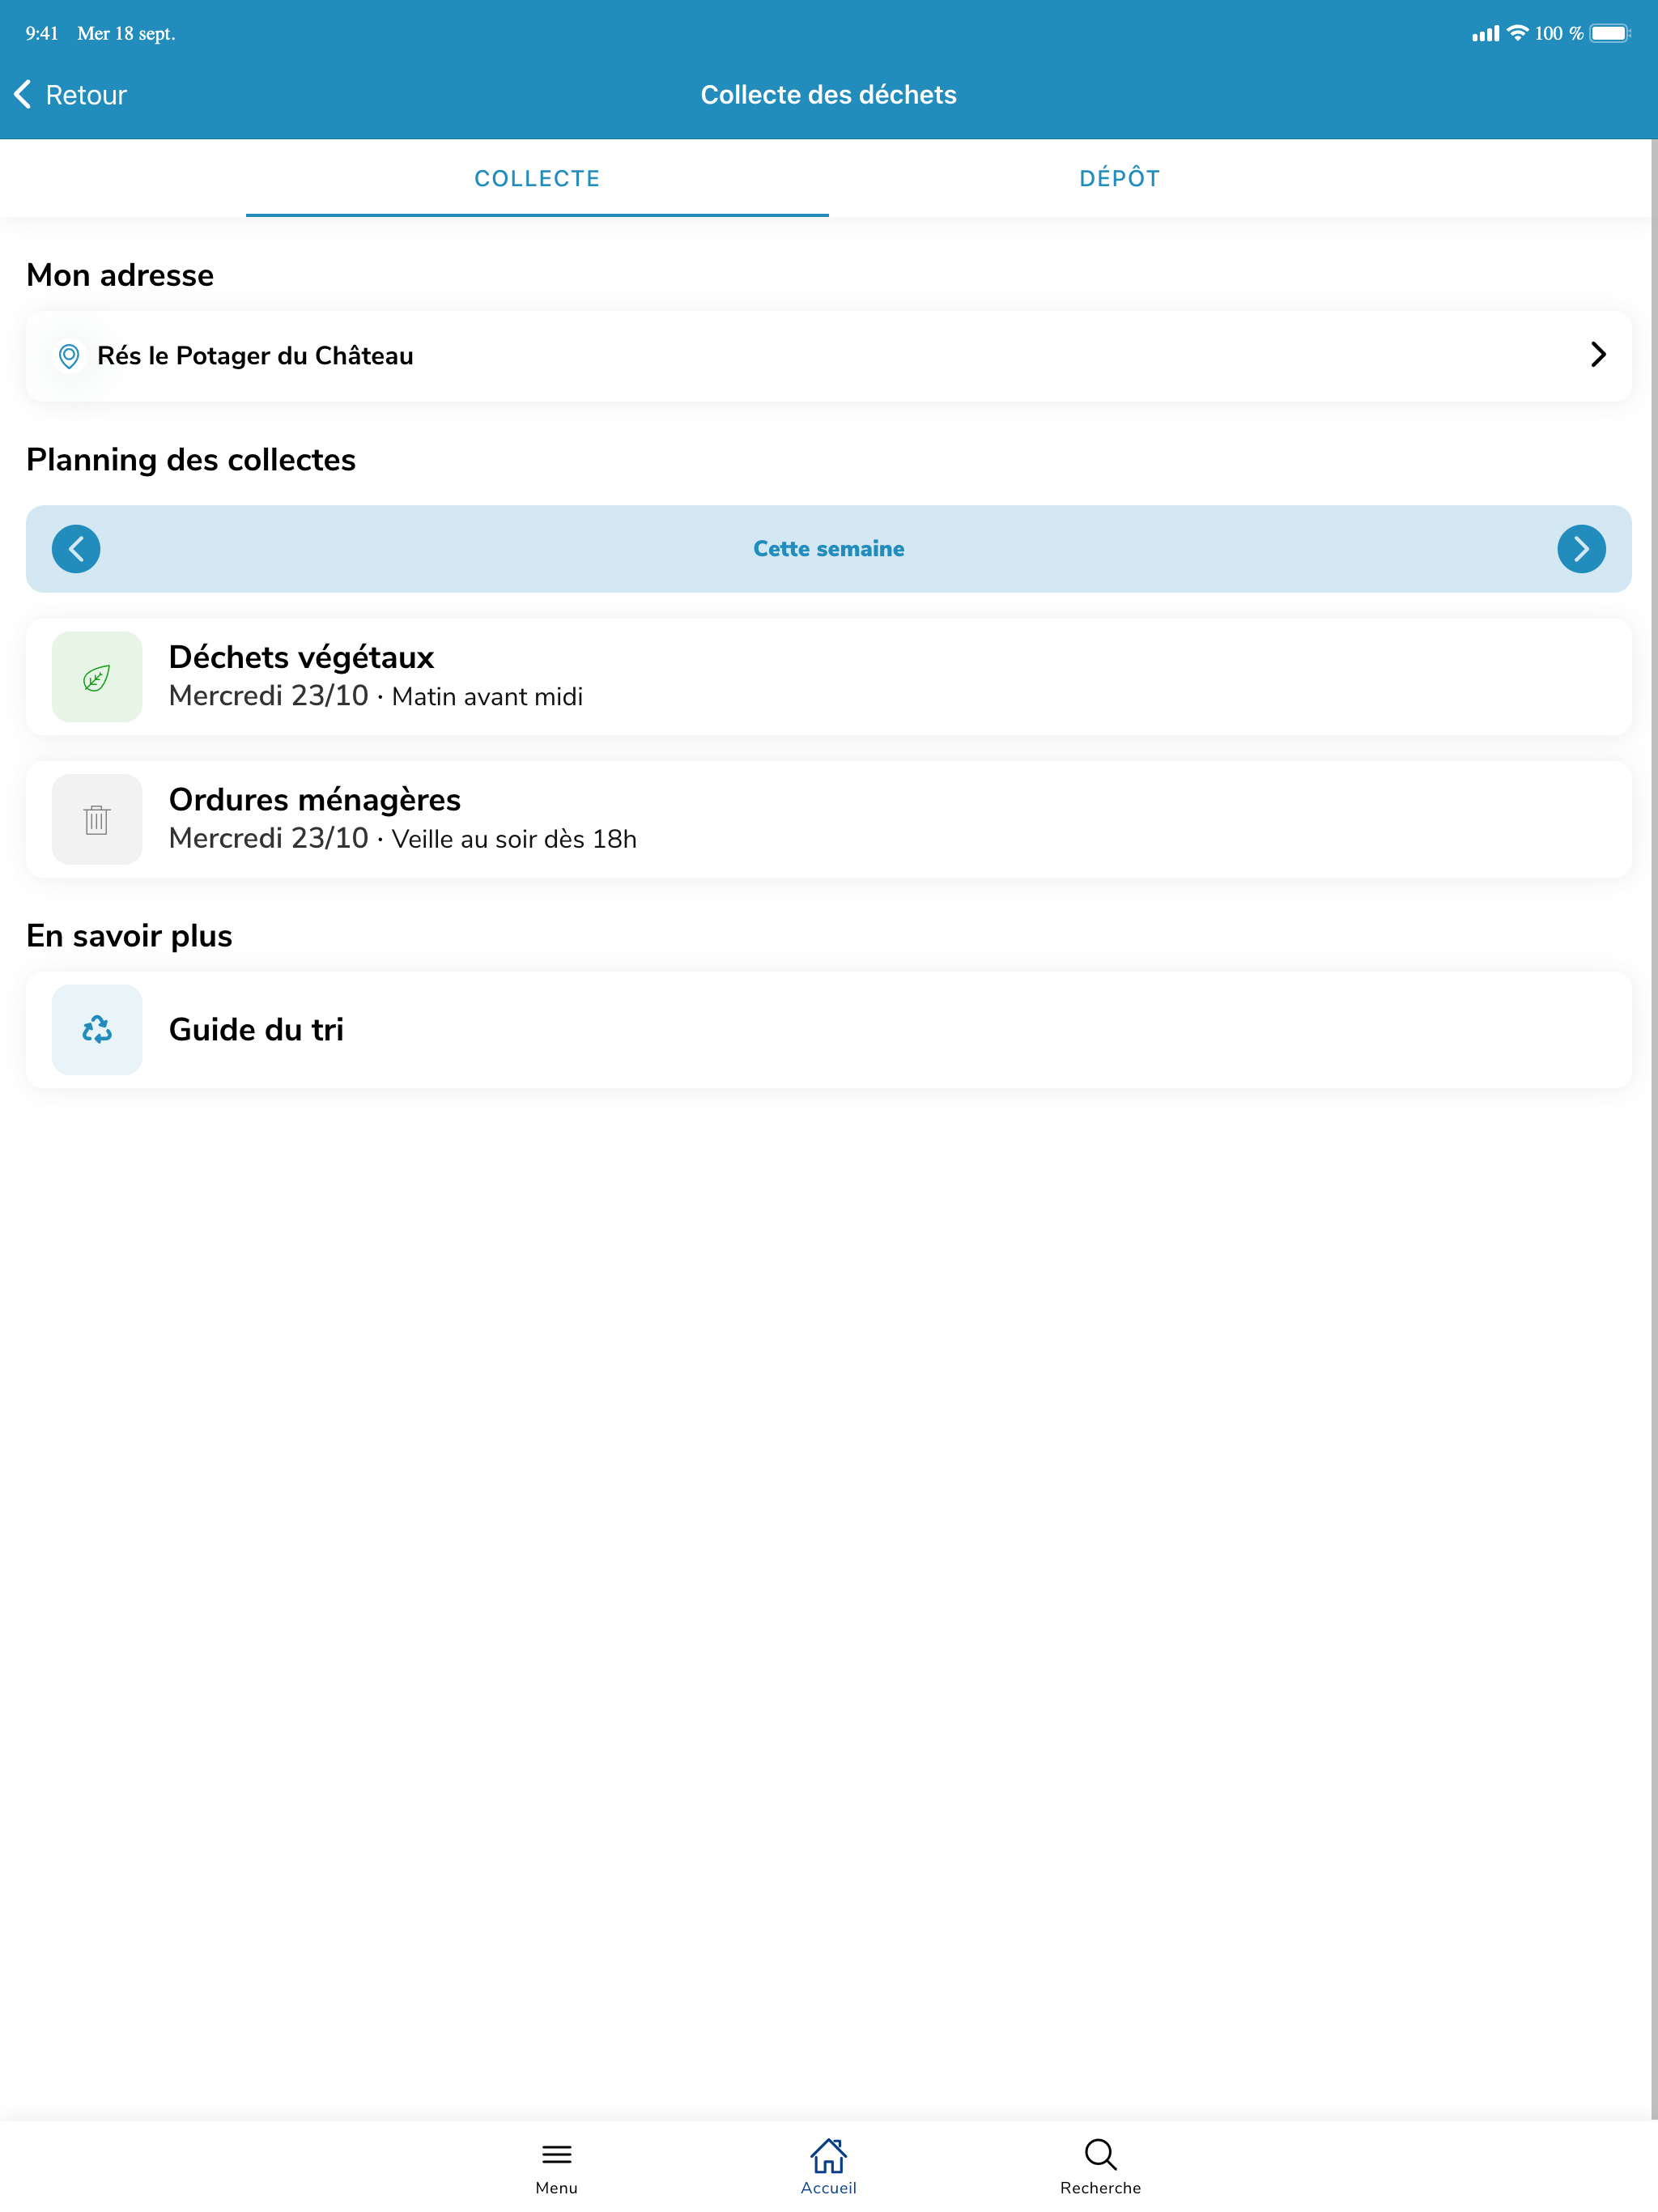
Task: Open the Déchets végétaux collection card
Action: 828,677
